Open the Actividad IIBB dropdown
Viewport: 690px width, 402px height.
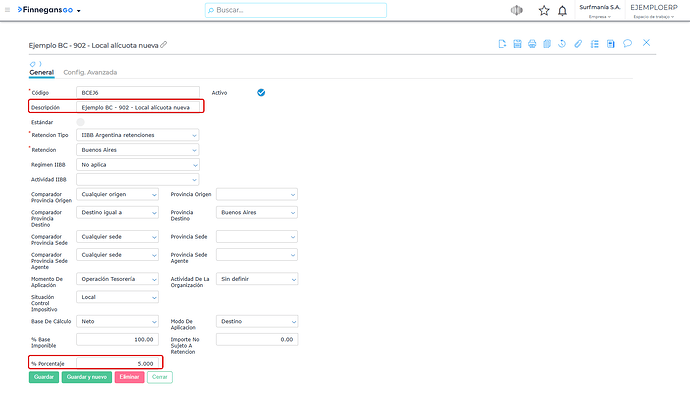coord(137,179)
